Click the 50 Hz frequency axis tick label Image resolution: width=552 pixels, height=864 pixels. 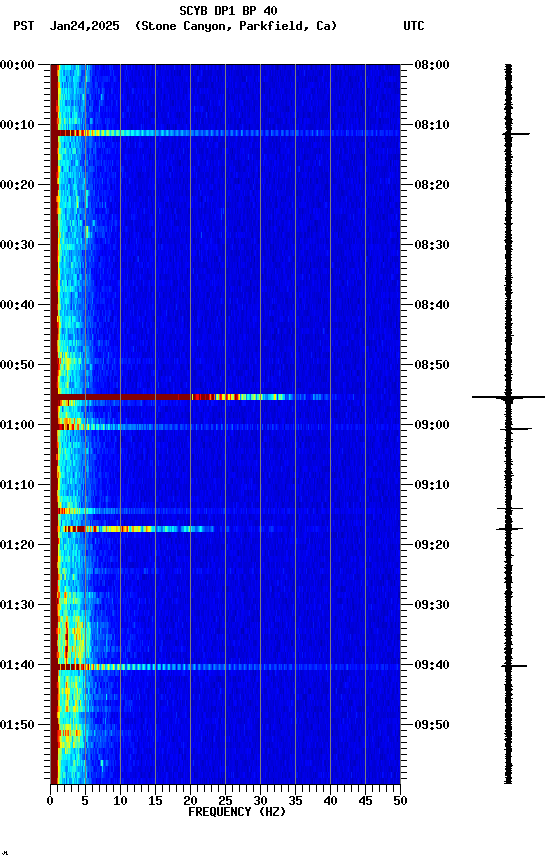coord(400,801)
